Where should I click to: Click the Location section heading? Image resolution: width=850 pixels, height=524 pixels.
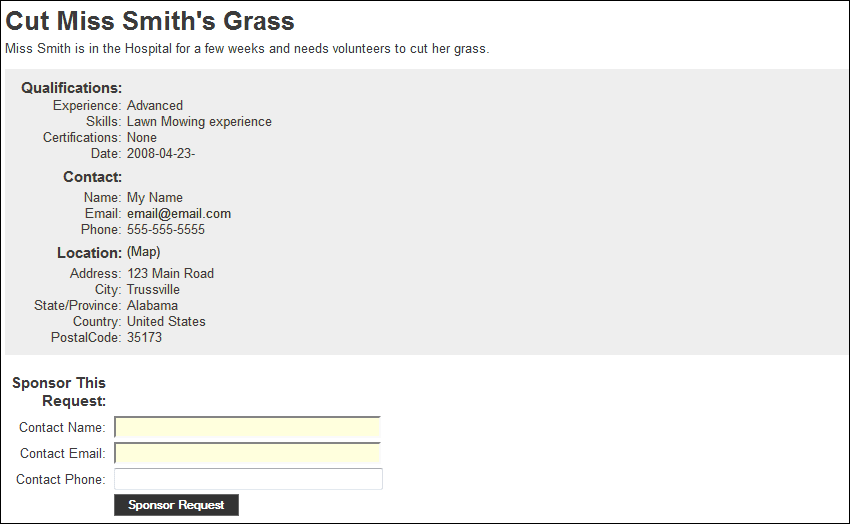pyautogui.click(x=89, y=253)
